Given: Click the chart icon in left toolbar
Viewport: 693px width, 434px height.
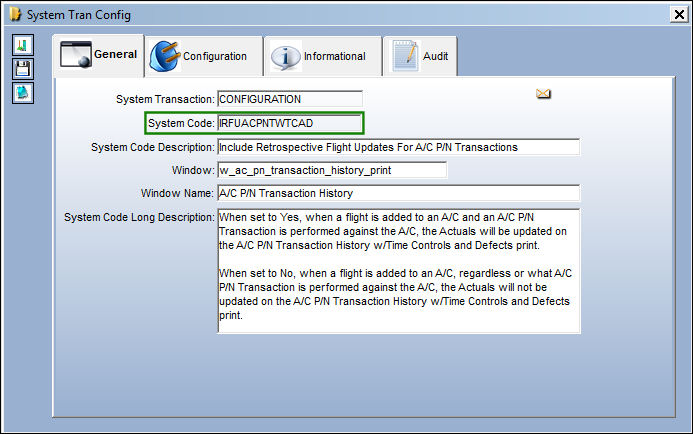Looking at the screenshot, I should tap(23, 45).
